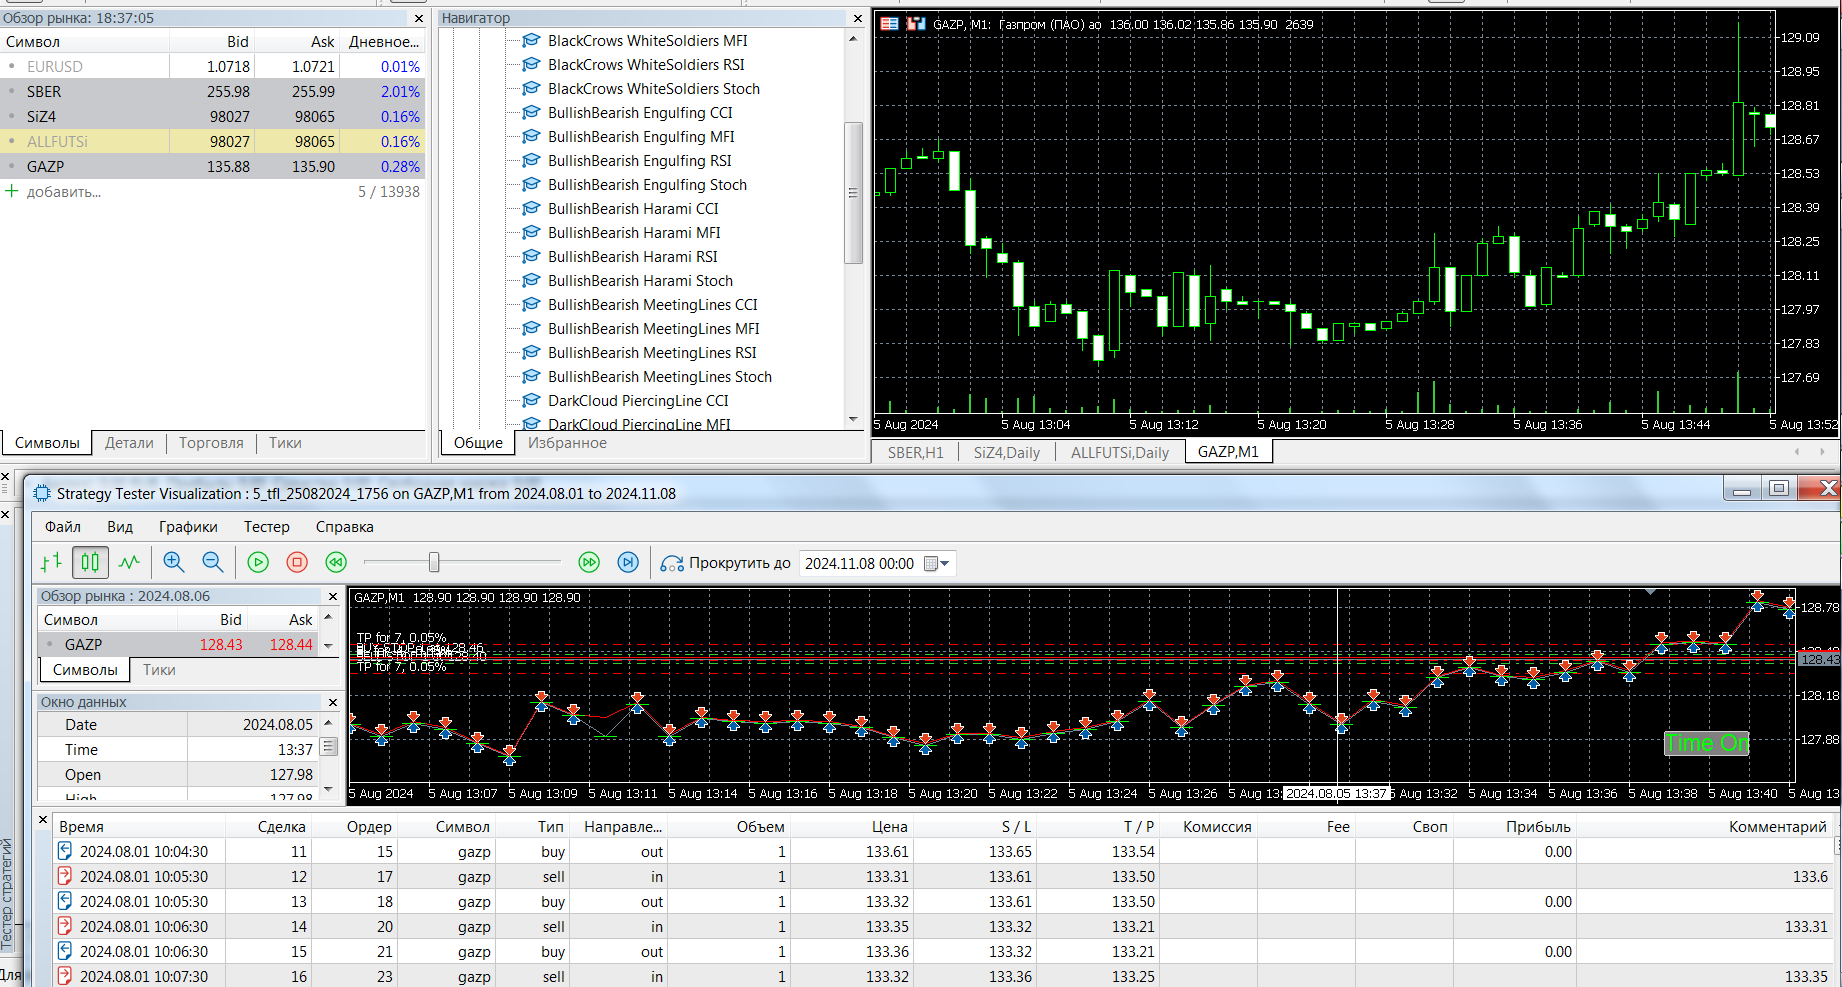Switch to the SiZ4,Daily chart tab
This screenshot has height=987, width=1842.
(1006, 453)
